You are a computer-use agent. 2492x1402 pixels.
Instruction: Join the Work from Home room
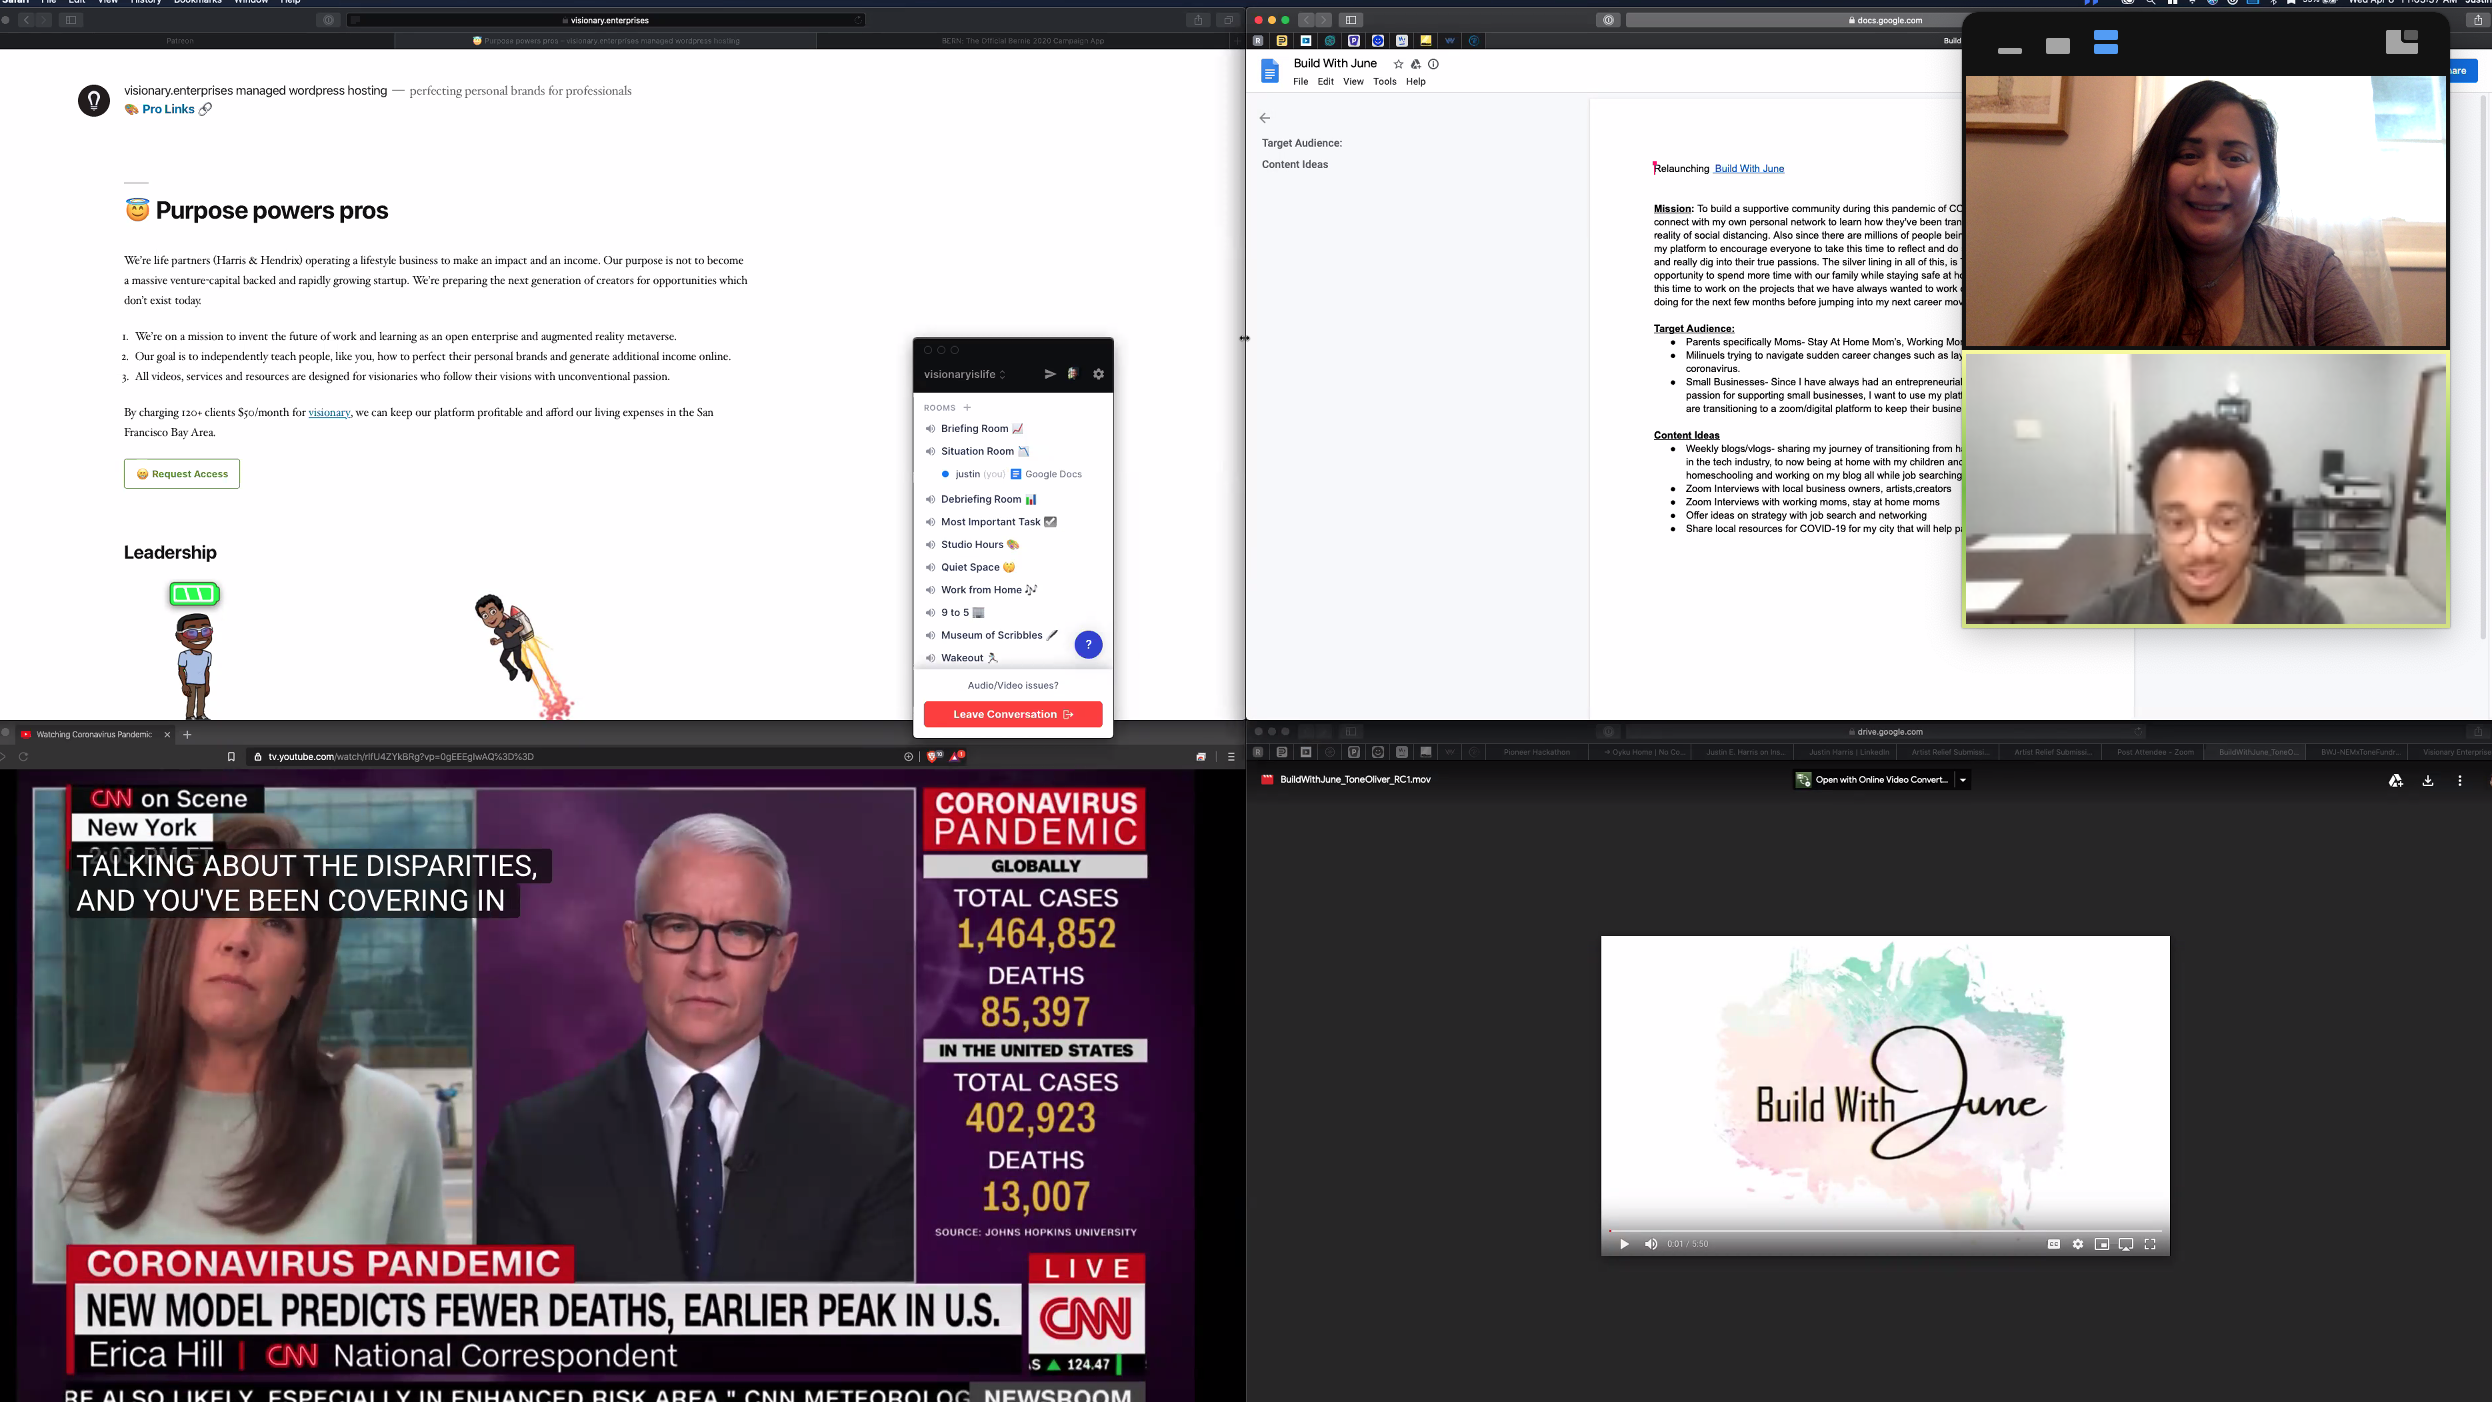[981, 590]
